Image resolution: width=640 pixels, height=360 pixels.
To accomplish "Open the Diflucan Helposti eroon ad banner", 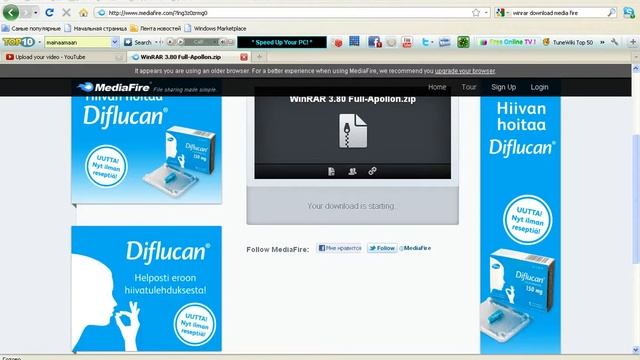I will point(147,289).
